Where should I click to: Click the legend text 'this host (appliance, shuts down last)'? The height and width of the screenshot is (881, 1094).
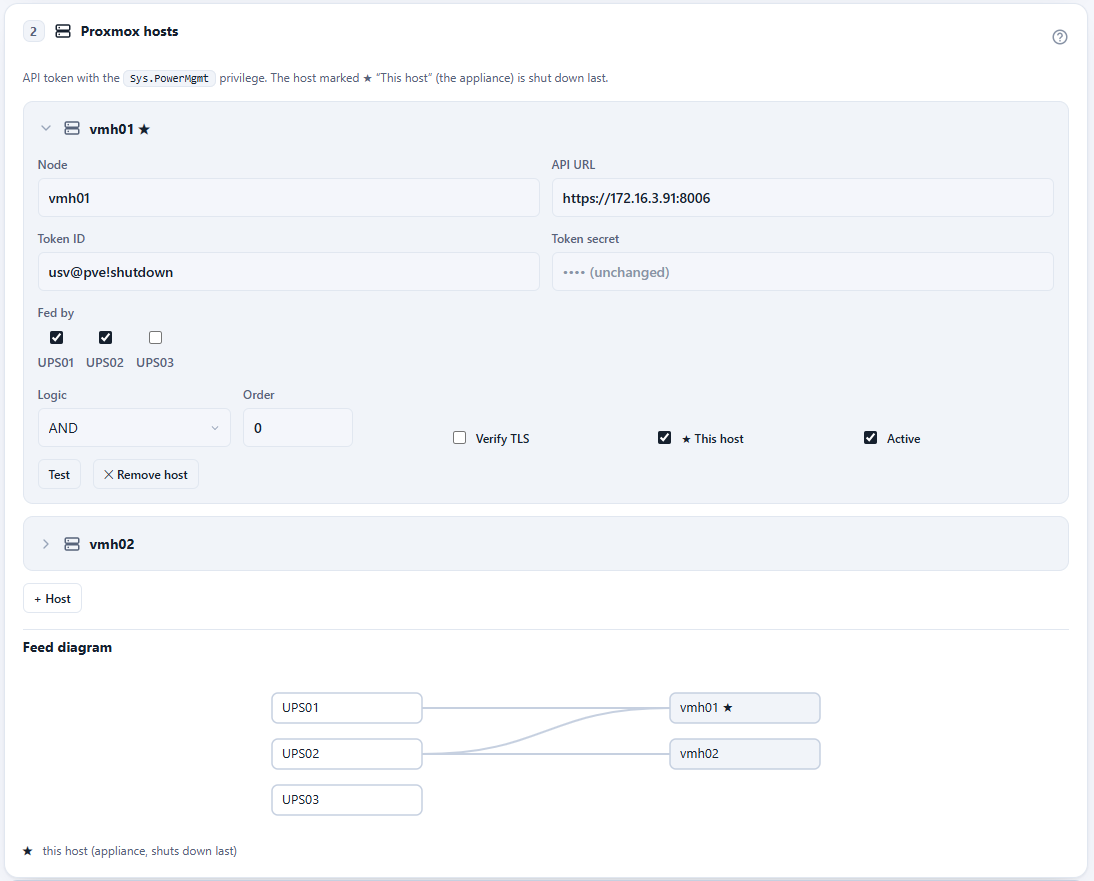point(140,851)
